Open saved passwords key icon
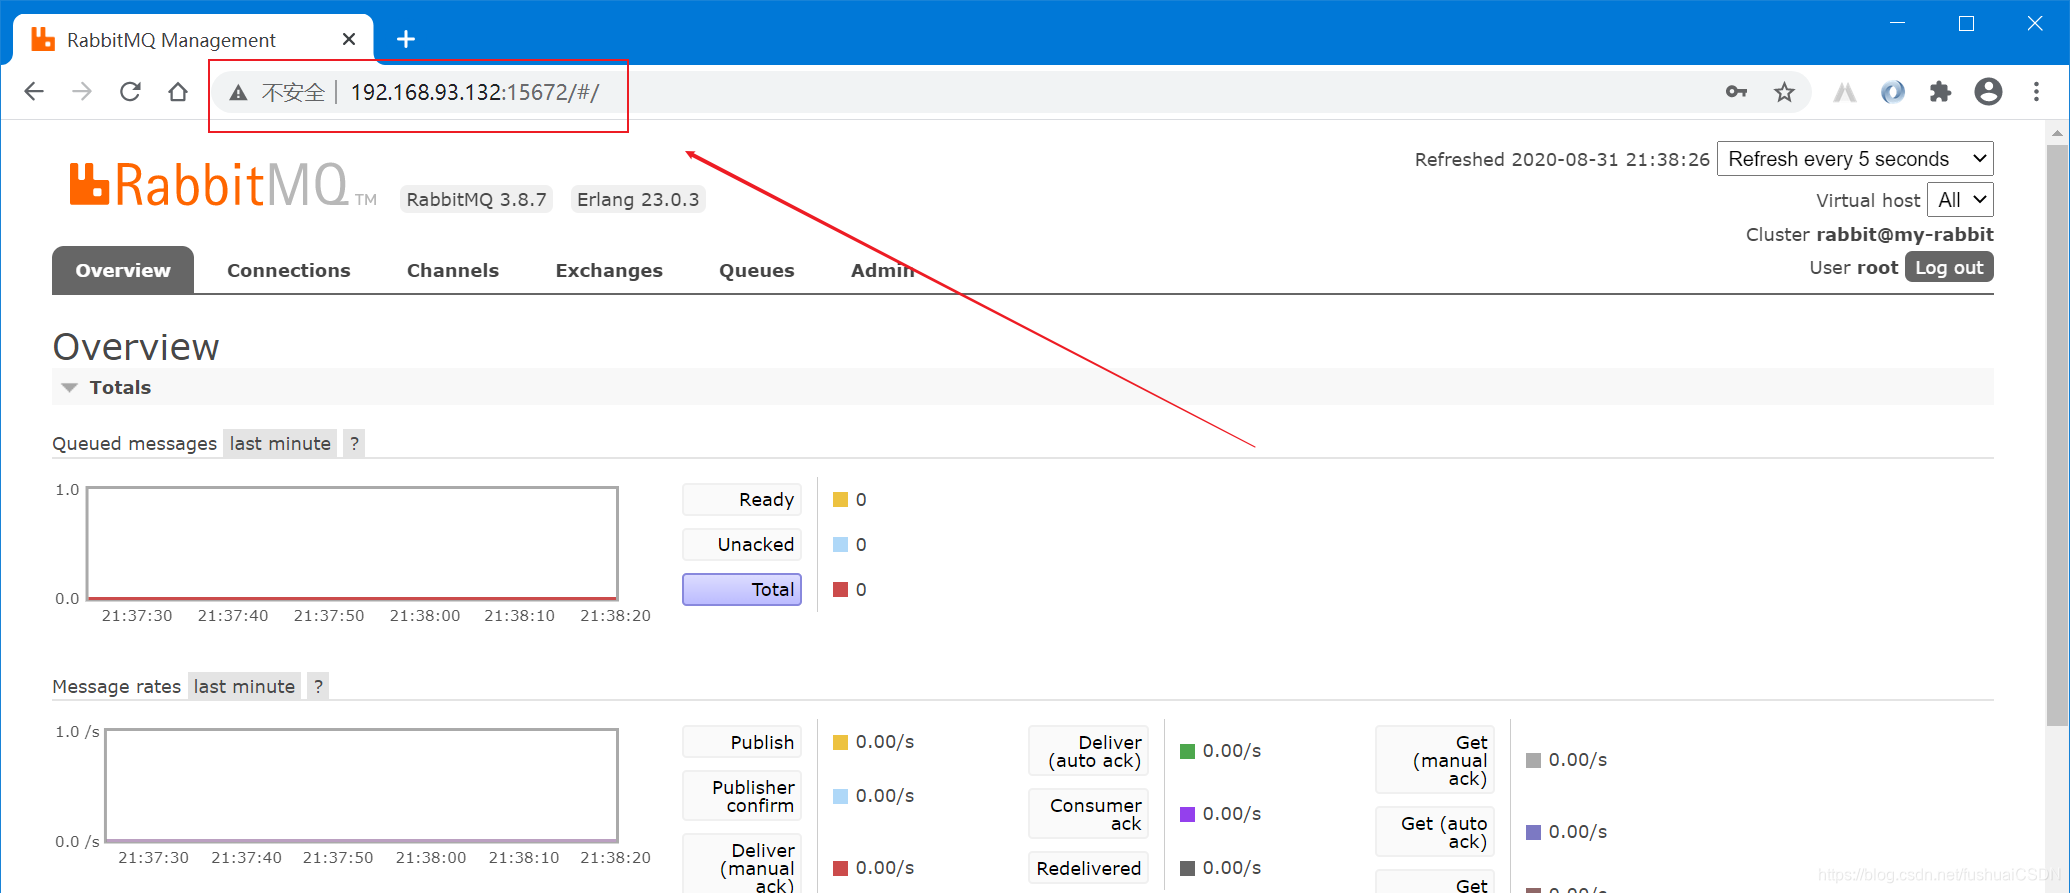 click(1736, 92)
